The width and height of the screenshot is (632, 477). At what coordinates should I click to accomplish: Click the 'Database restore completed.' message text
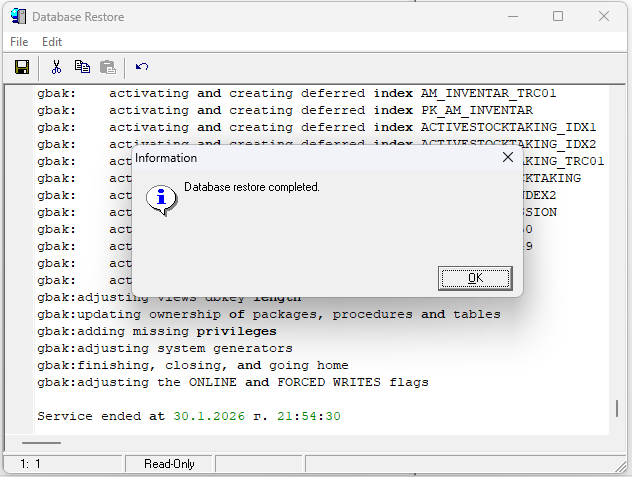click(x=252, y=187)
